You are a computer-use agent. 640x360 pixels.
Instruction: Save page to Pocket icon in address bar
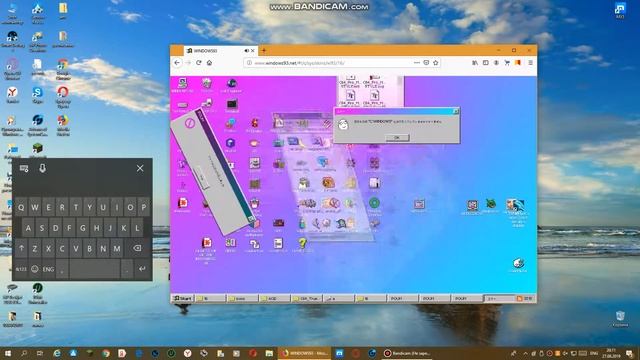426,63
